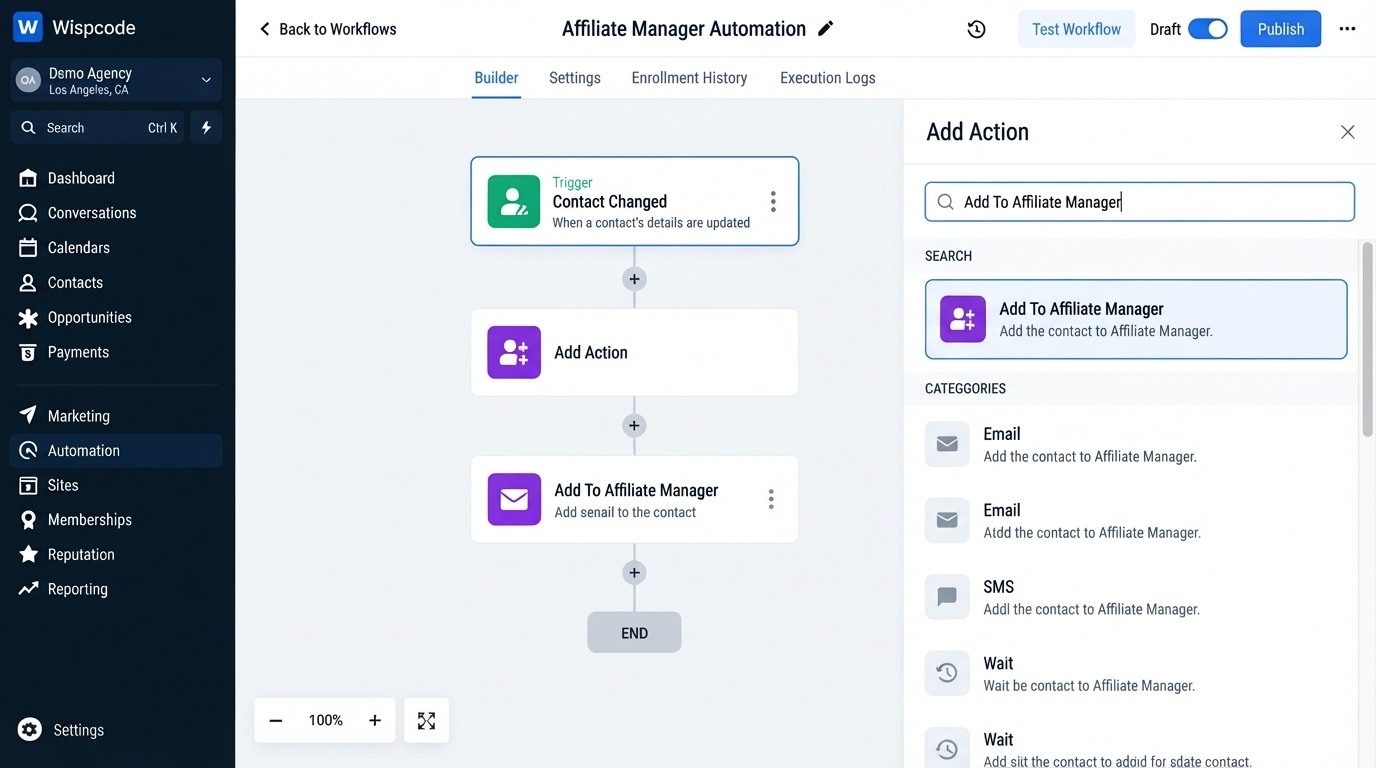Click the Marketing paper plane icon
1376x768 pixels.
pyautogui.click(x=28, y=415)
